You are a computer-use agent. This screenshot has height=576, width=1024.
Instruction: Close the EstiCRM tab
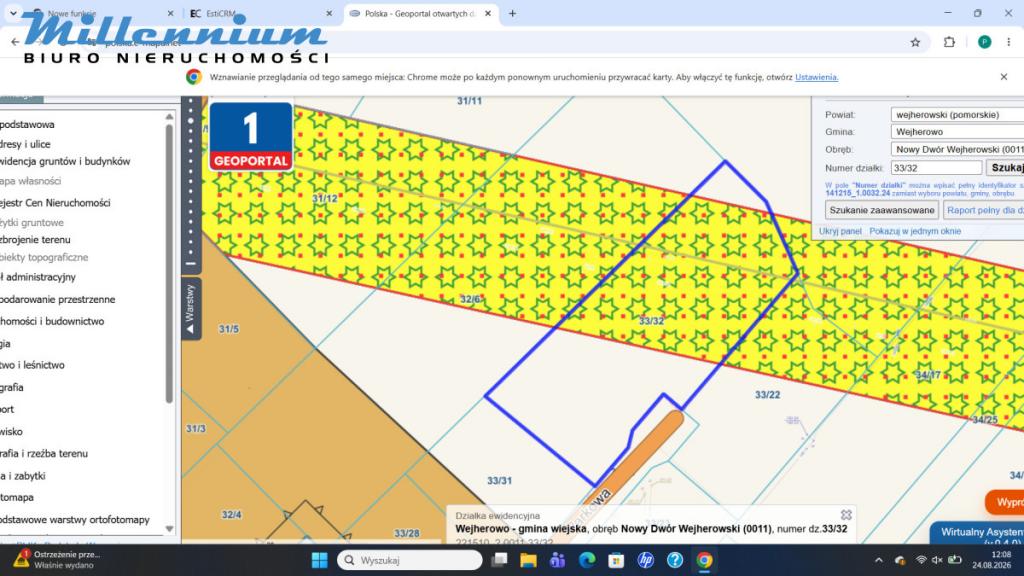point(329,13)
